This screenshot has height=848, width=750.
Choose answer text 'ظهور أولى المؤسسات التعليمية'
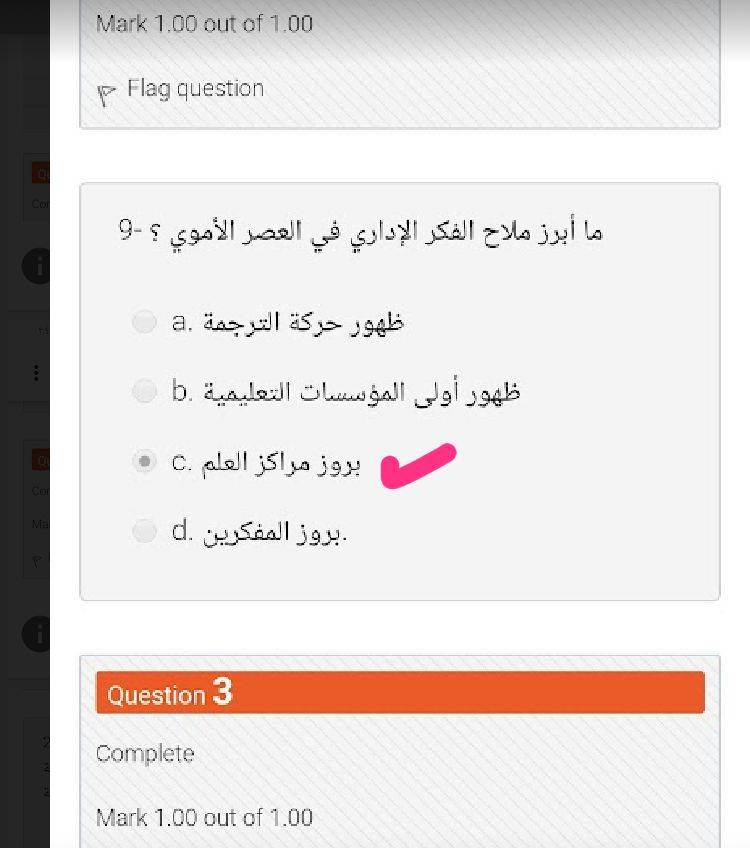(x=361, y=392)
